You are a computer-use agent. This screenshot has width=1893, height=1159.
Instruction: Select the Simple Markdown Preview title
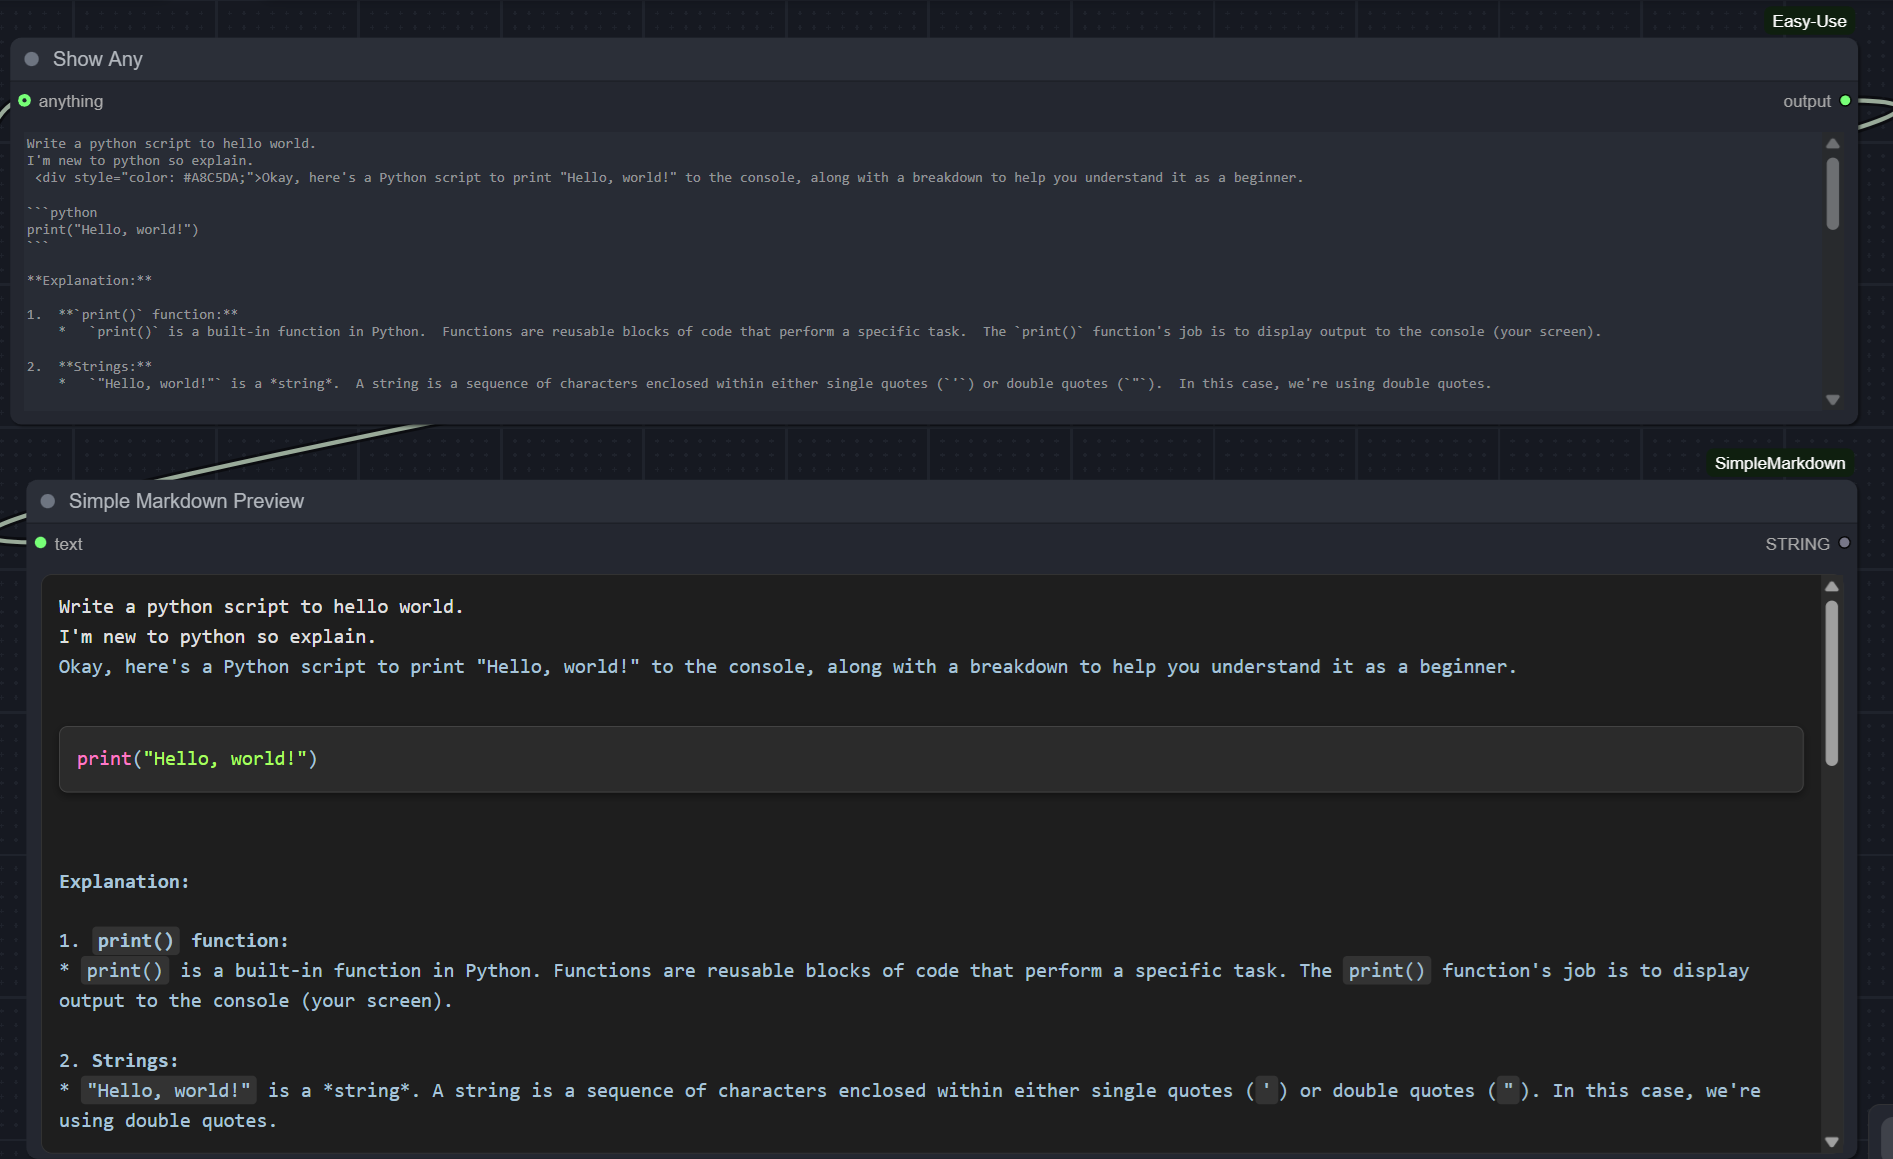click(x=186, y=501)
